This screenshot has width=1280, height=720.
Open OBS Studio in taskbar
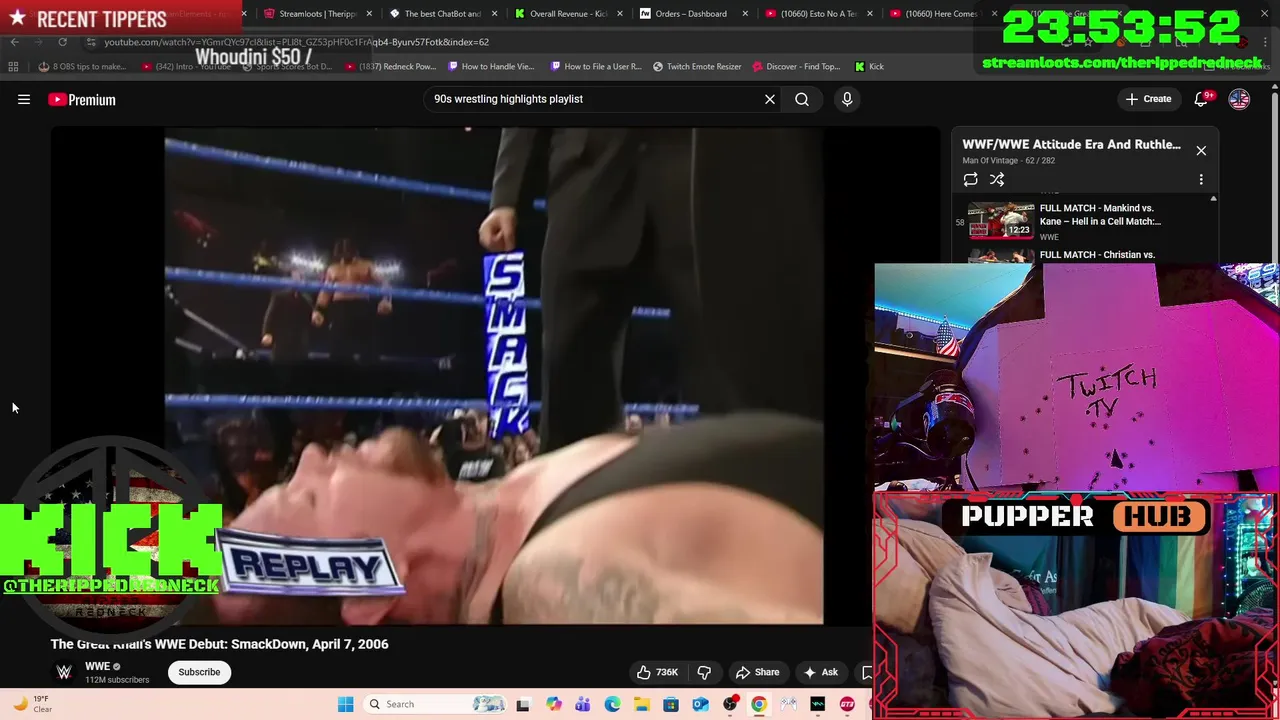coord(730,704)
